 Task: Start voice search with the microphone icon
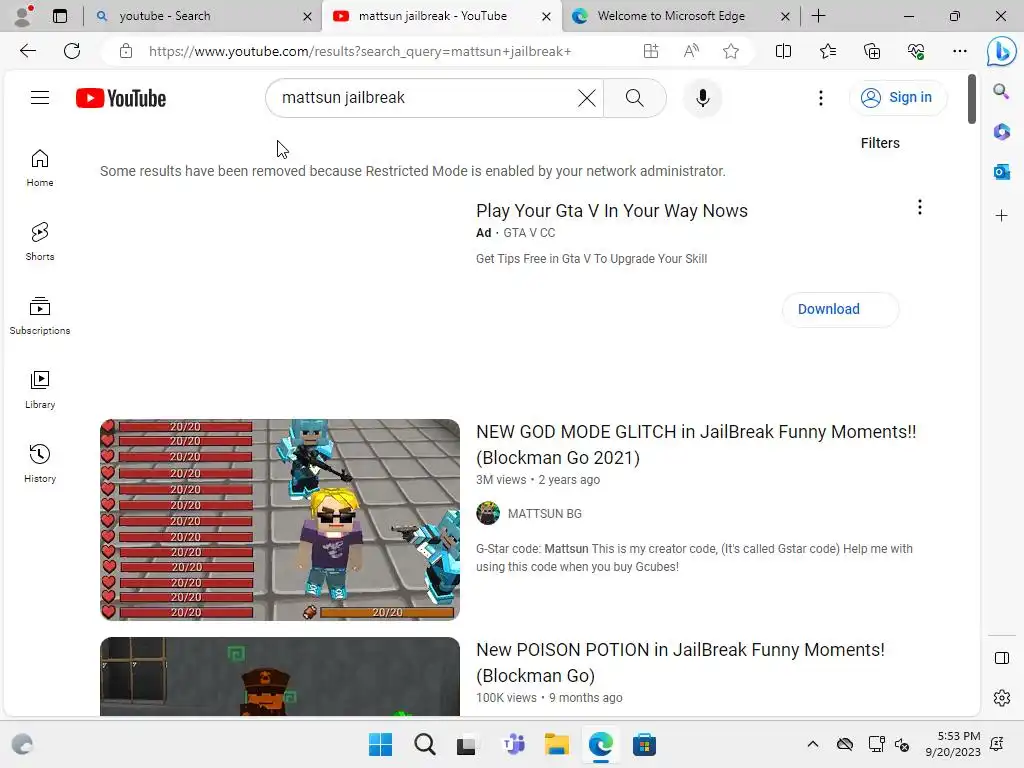click(702, 98)
